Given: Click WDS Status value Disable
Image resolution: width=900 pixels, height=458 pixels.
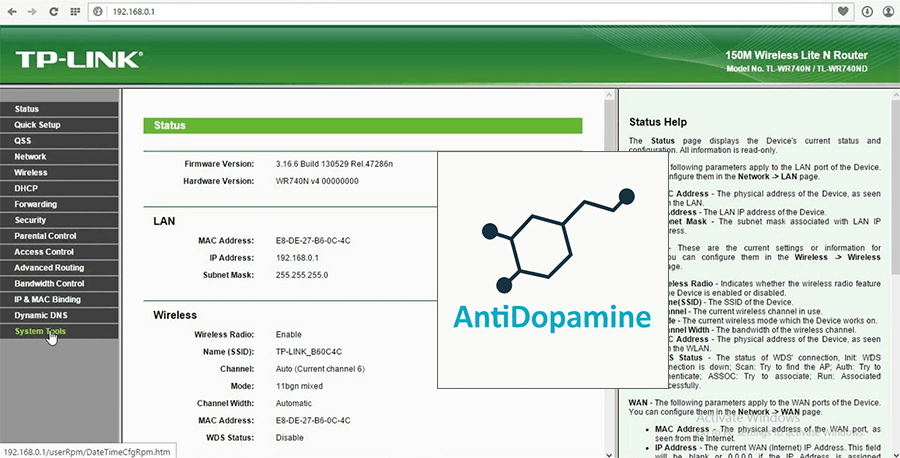Looking at the screenshot, I should click(x=290, y=438).
